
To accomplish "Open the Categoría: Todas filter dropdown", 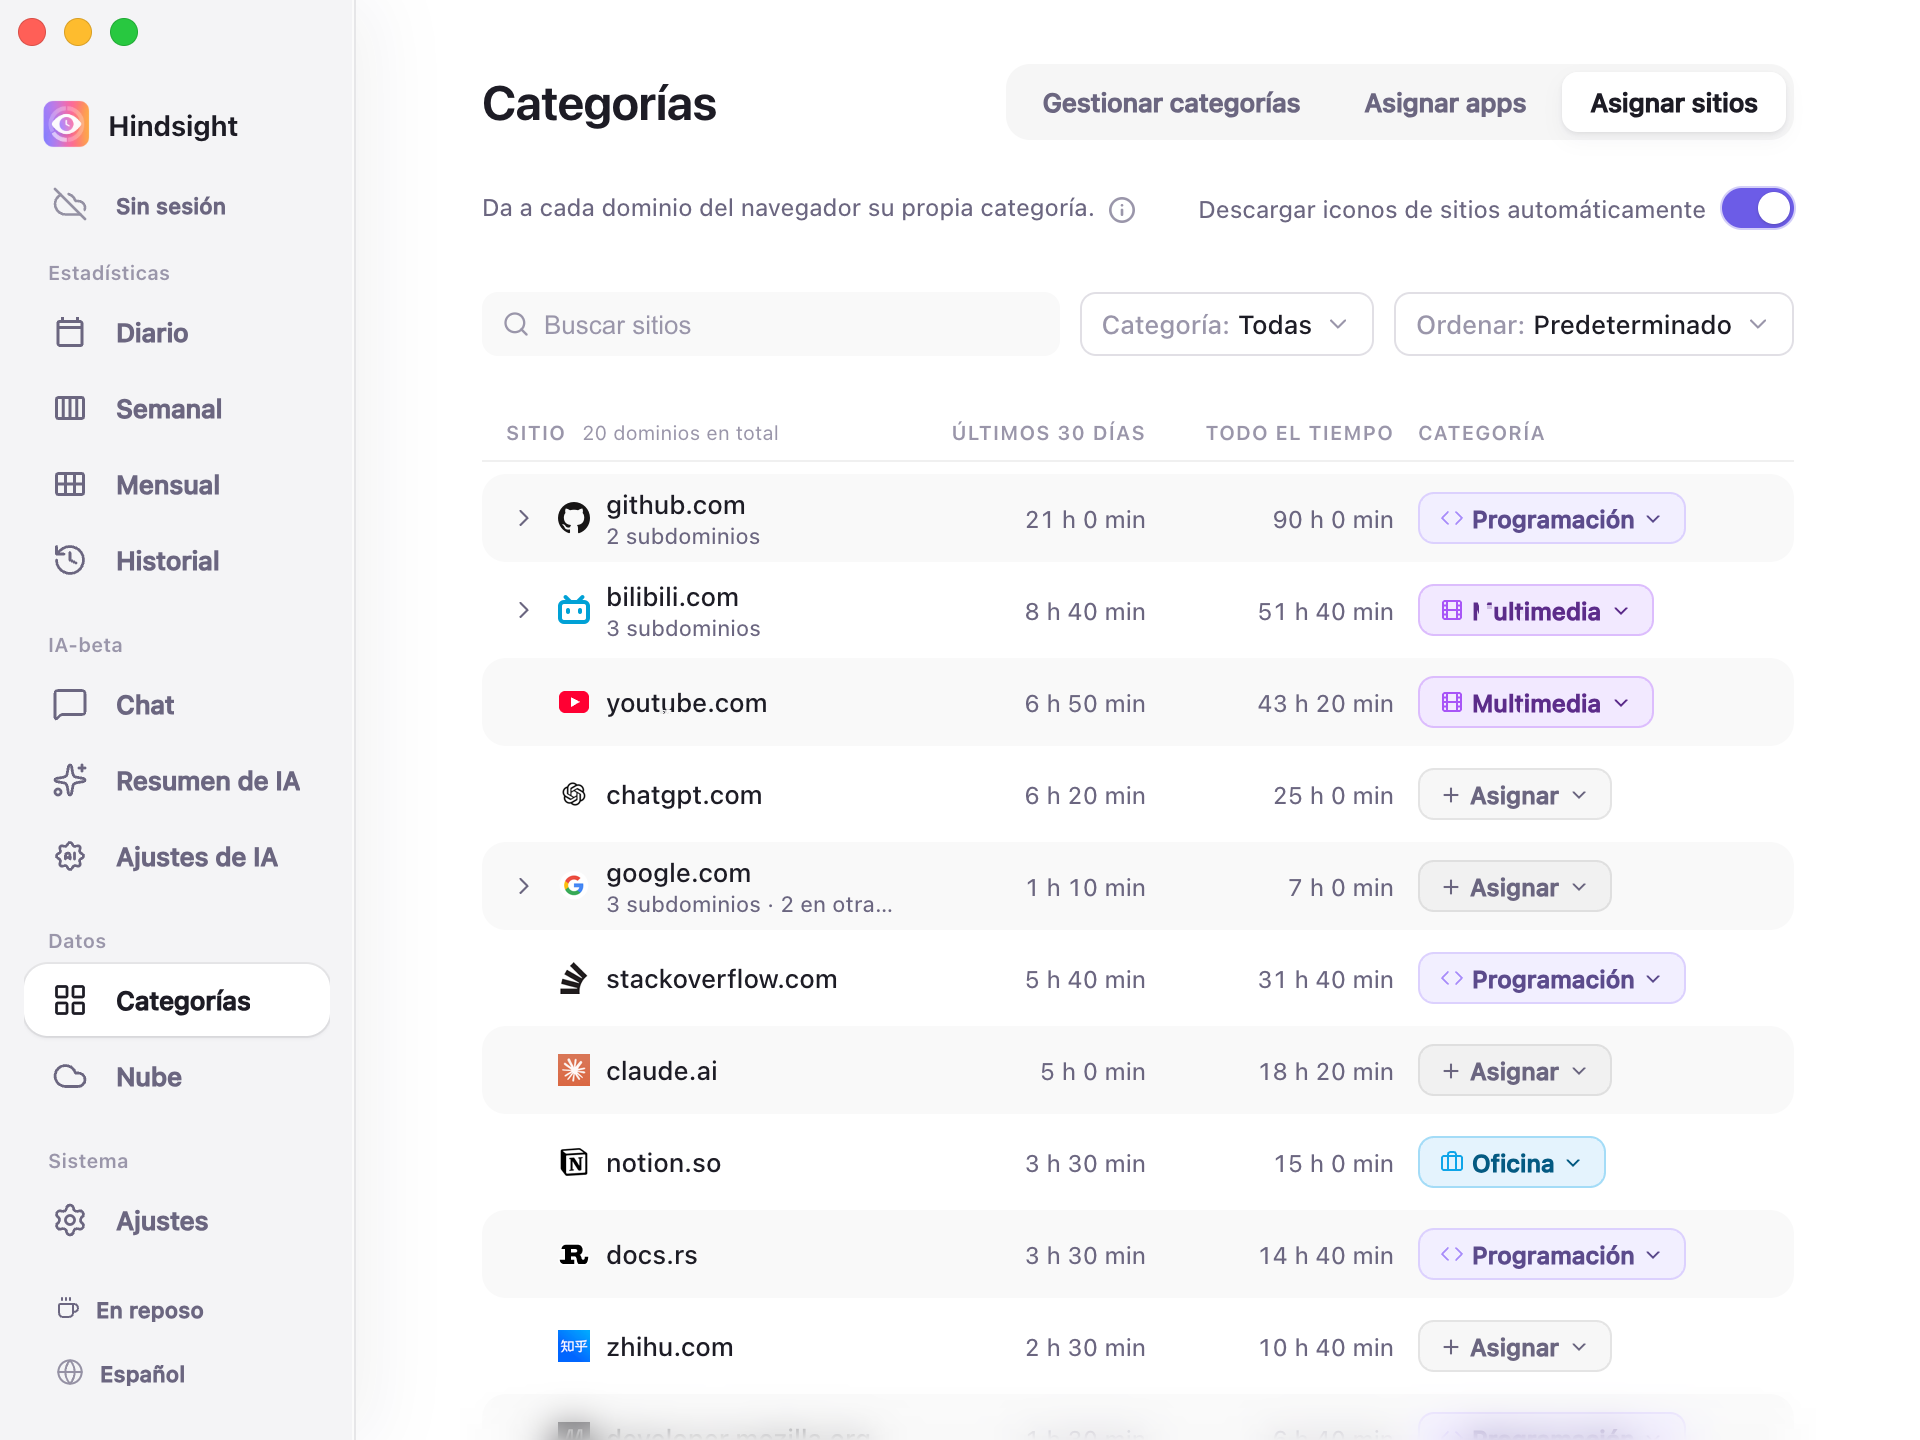I will pos(1226,324).
